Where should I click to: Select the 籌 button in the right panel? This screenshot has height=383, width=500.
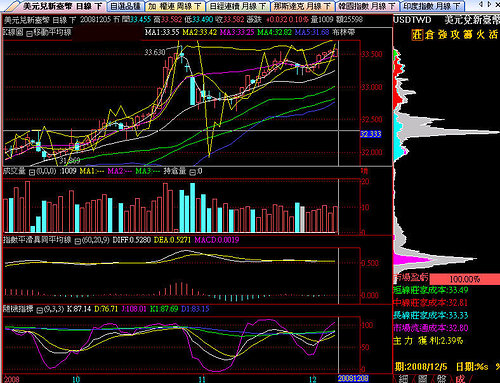(468, 35)
